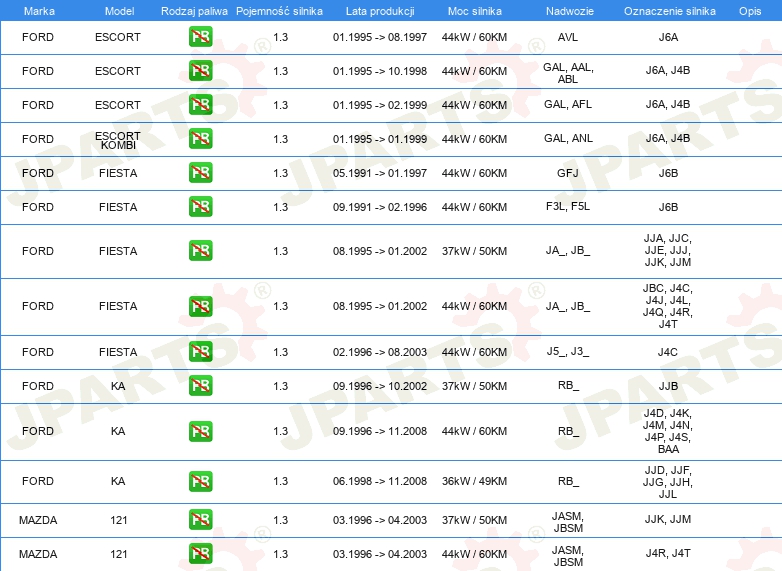Click the model name ESCORT KOMBI

click(x=118, y=140)
